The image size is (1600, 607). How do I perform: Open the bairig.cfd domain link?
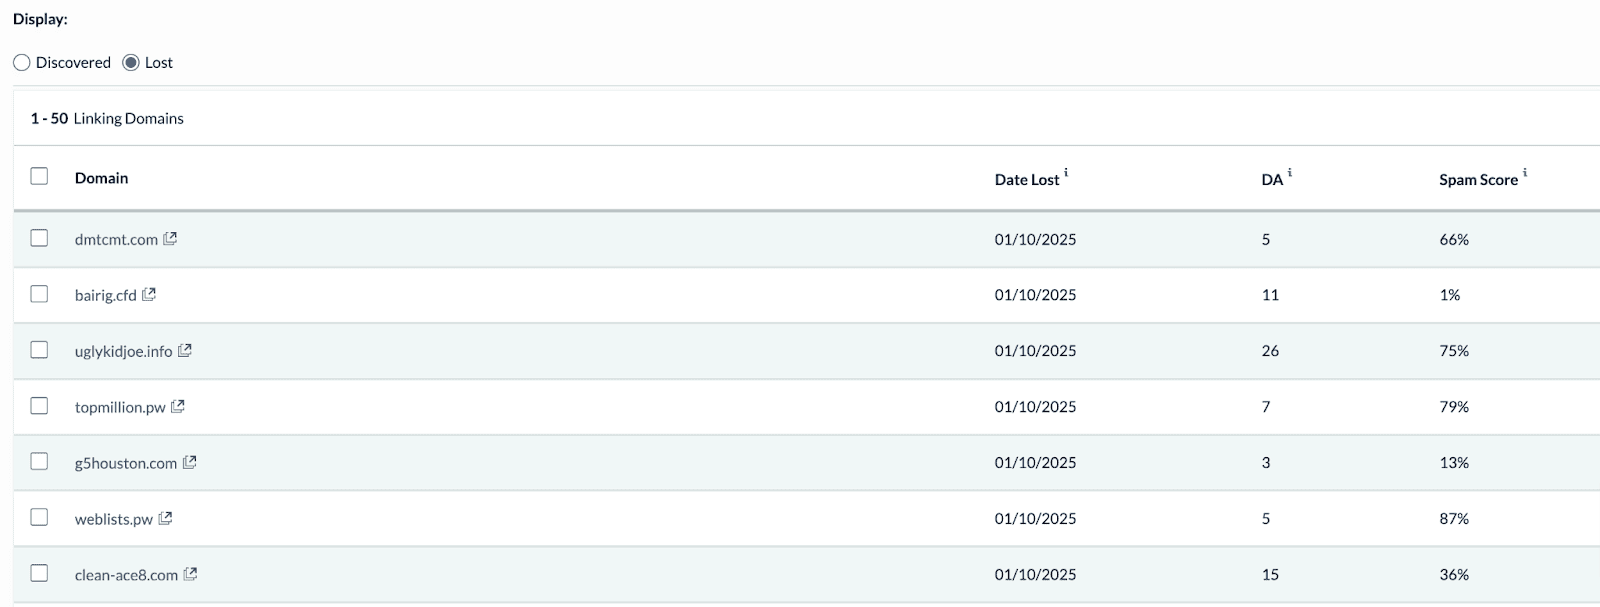click(105, 296)
